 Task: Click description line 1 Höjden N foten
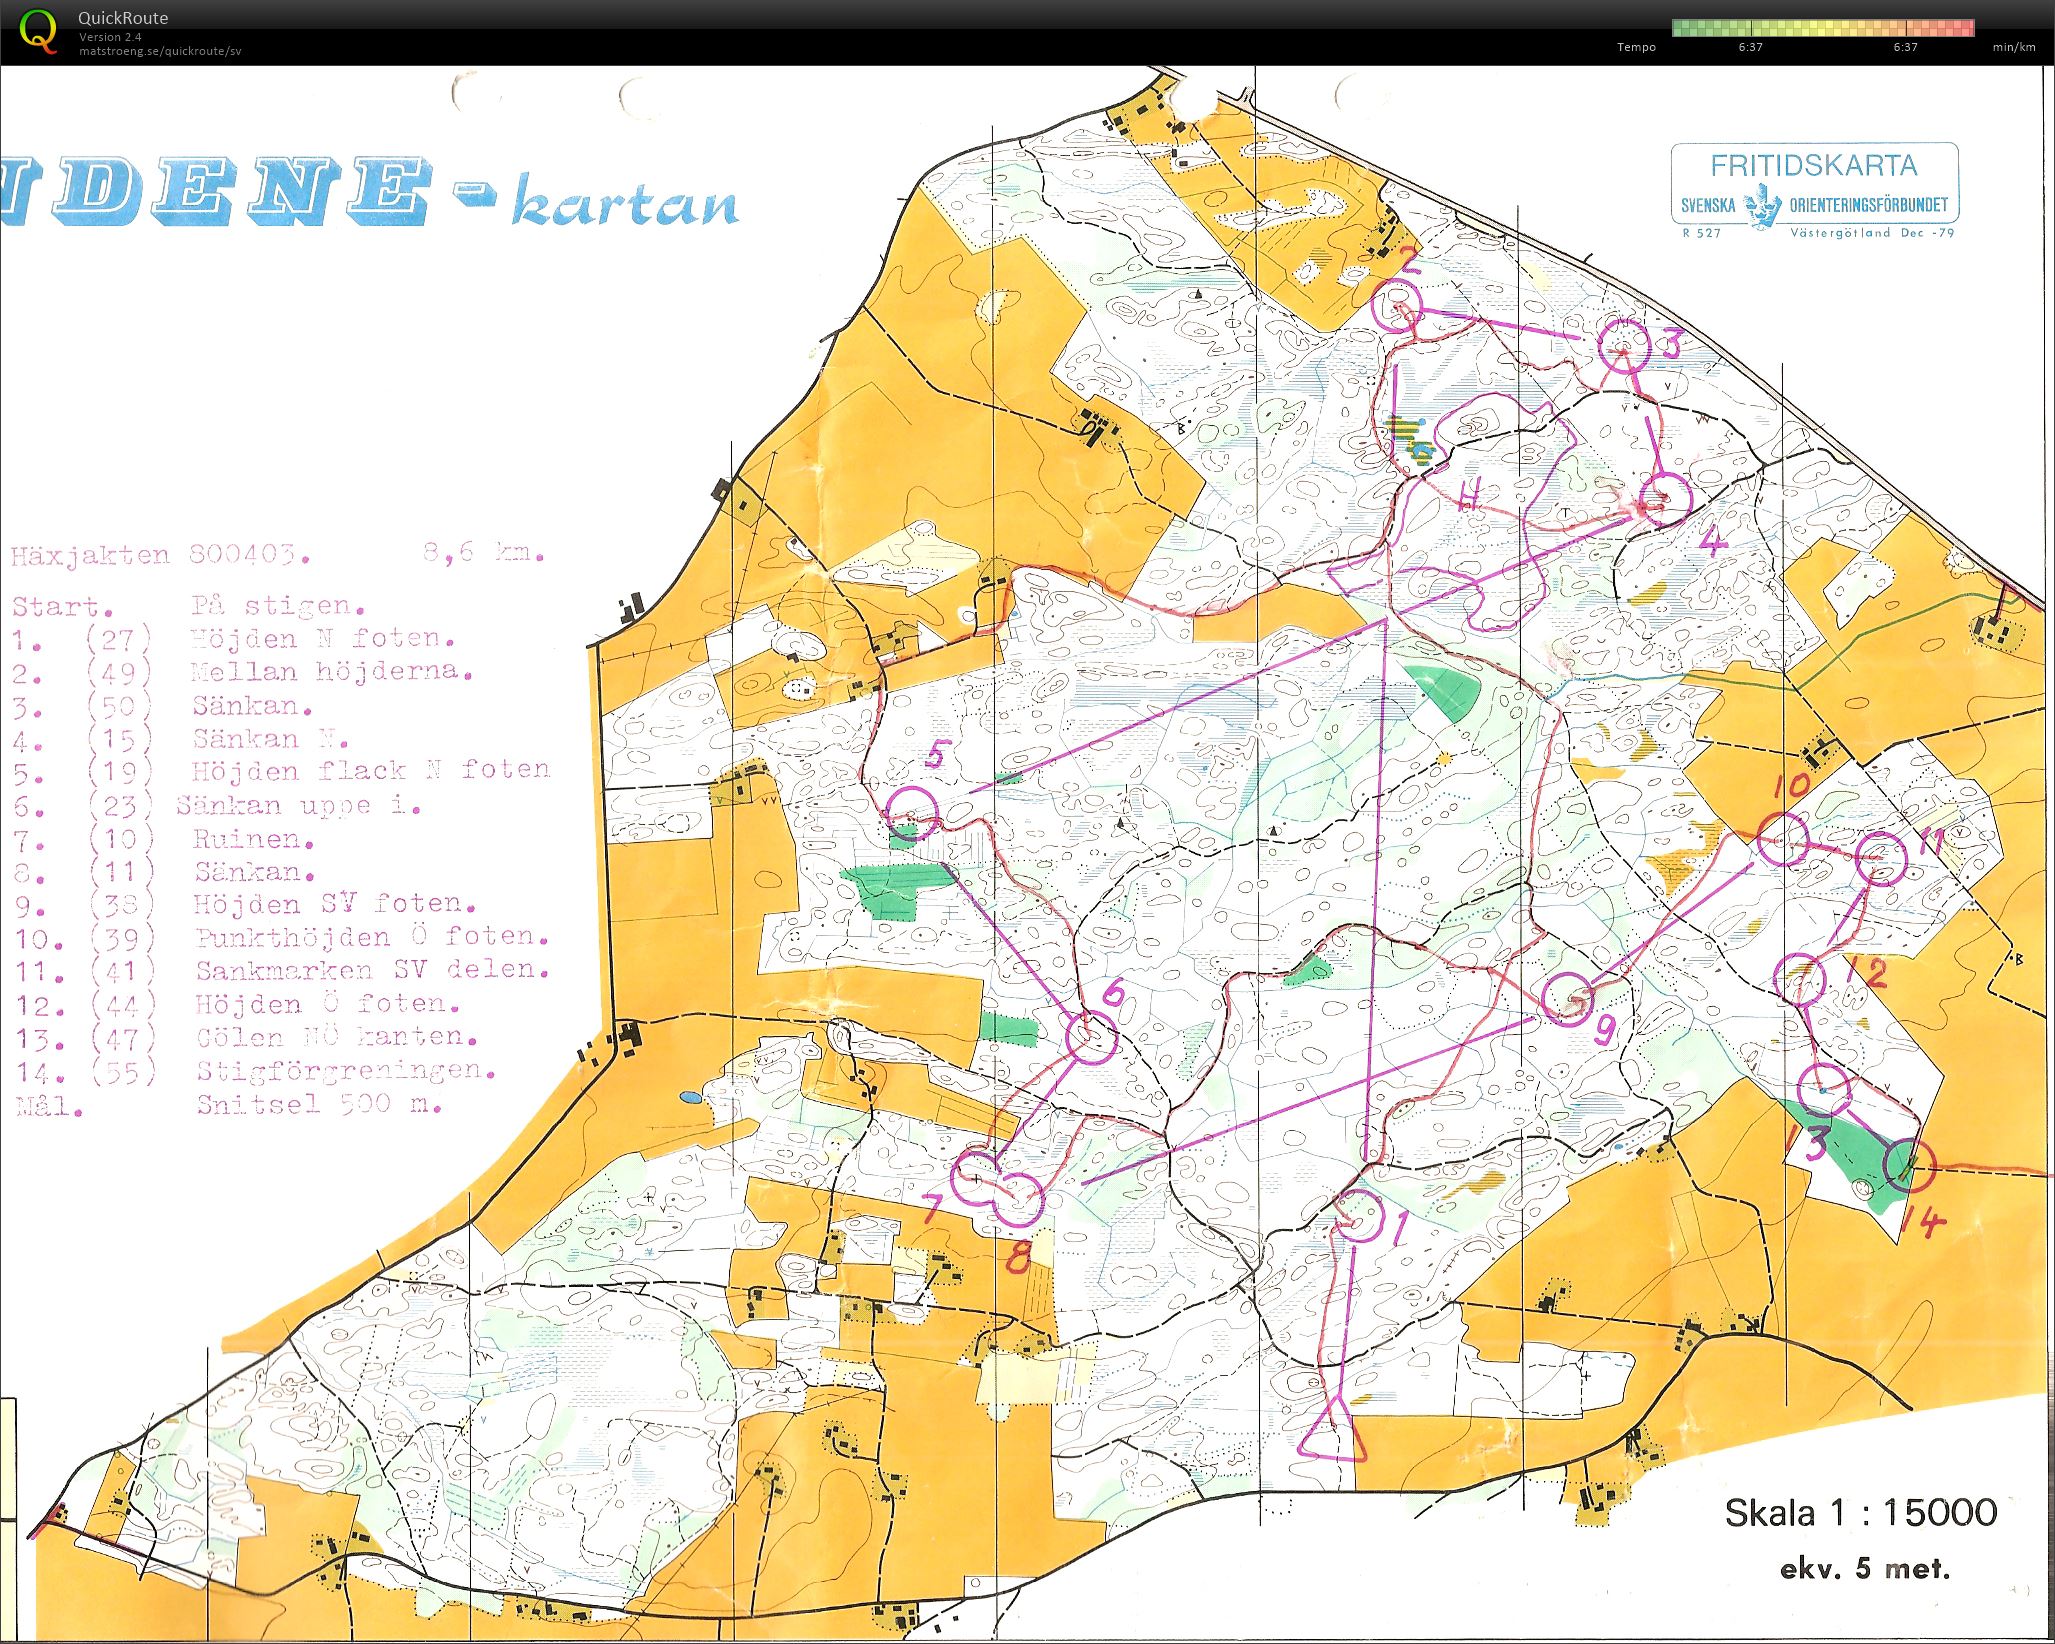(x=233, y=638)
